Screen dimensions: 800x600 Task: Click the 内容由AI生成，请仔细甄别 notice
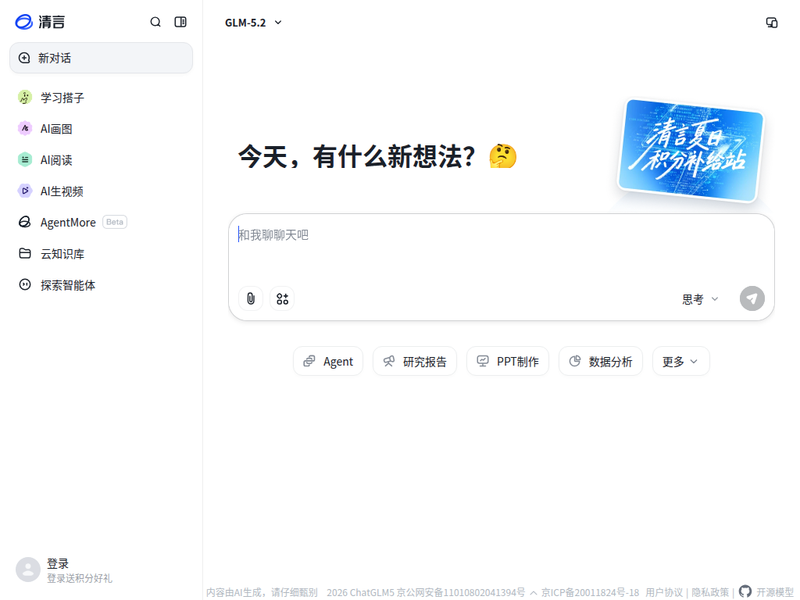pyautogui.click(x=262, y=592)
